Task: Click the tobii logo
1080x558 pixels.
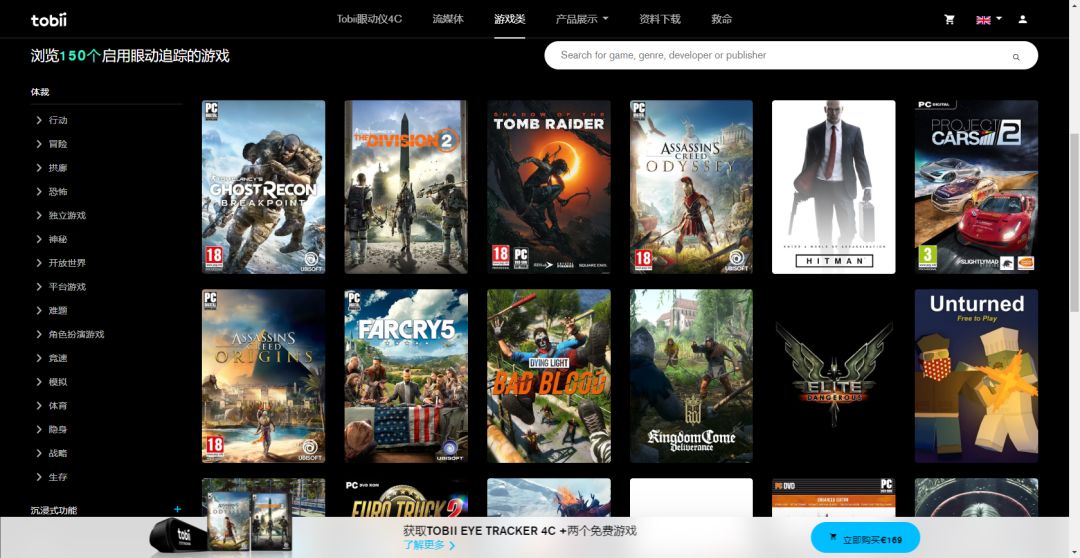Action: (x=49, y=19)
